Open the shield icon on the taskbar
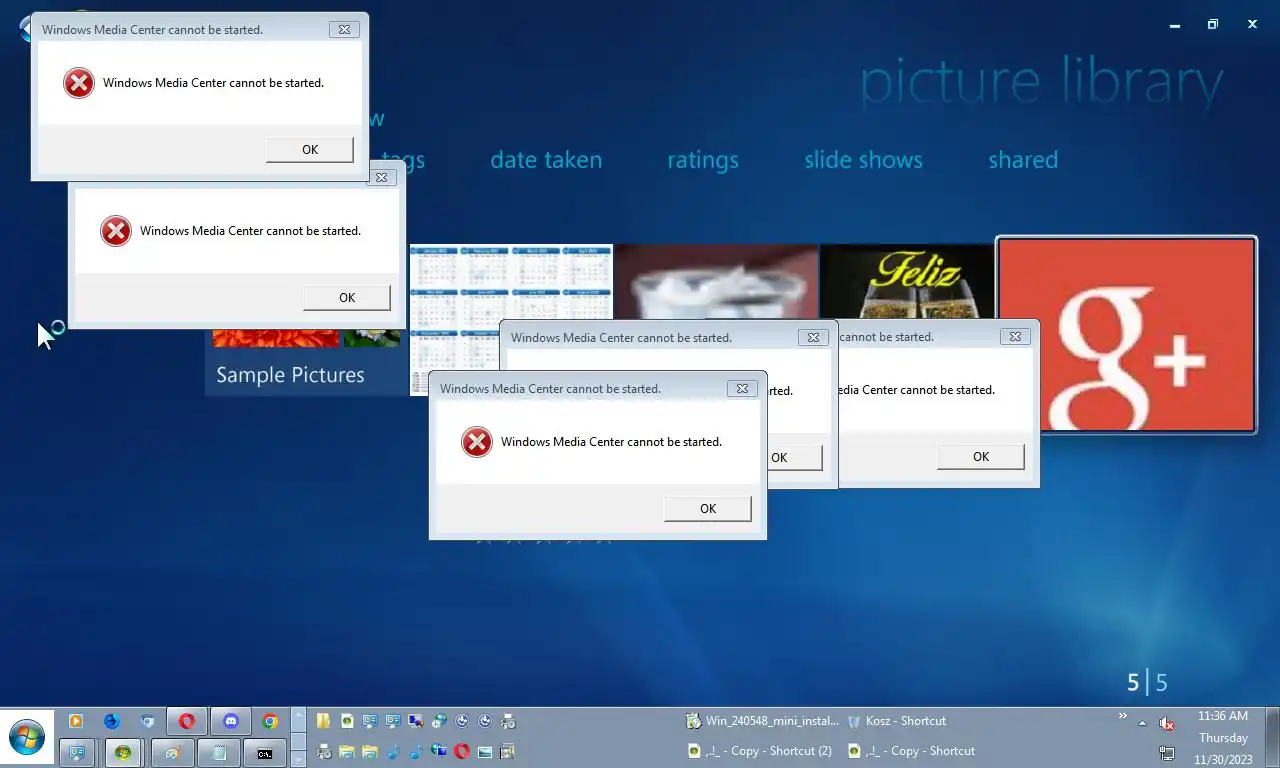 coord(147,721)
